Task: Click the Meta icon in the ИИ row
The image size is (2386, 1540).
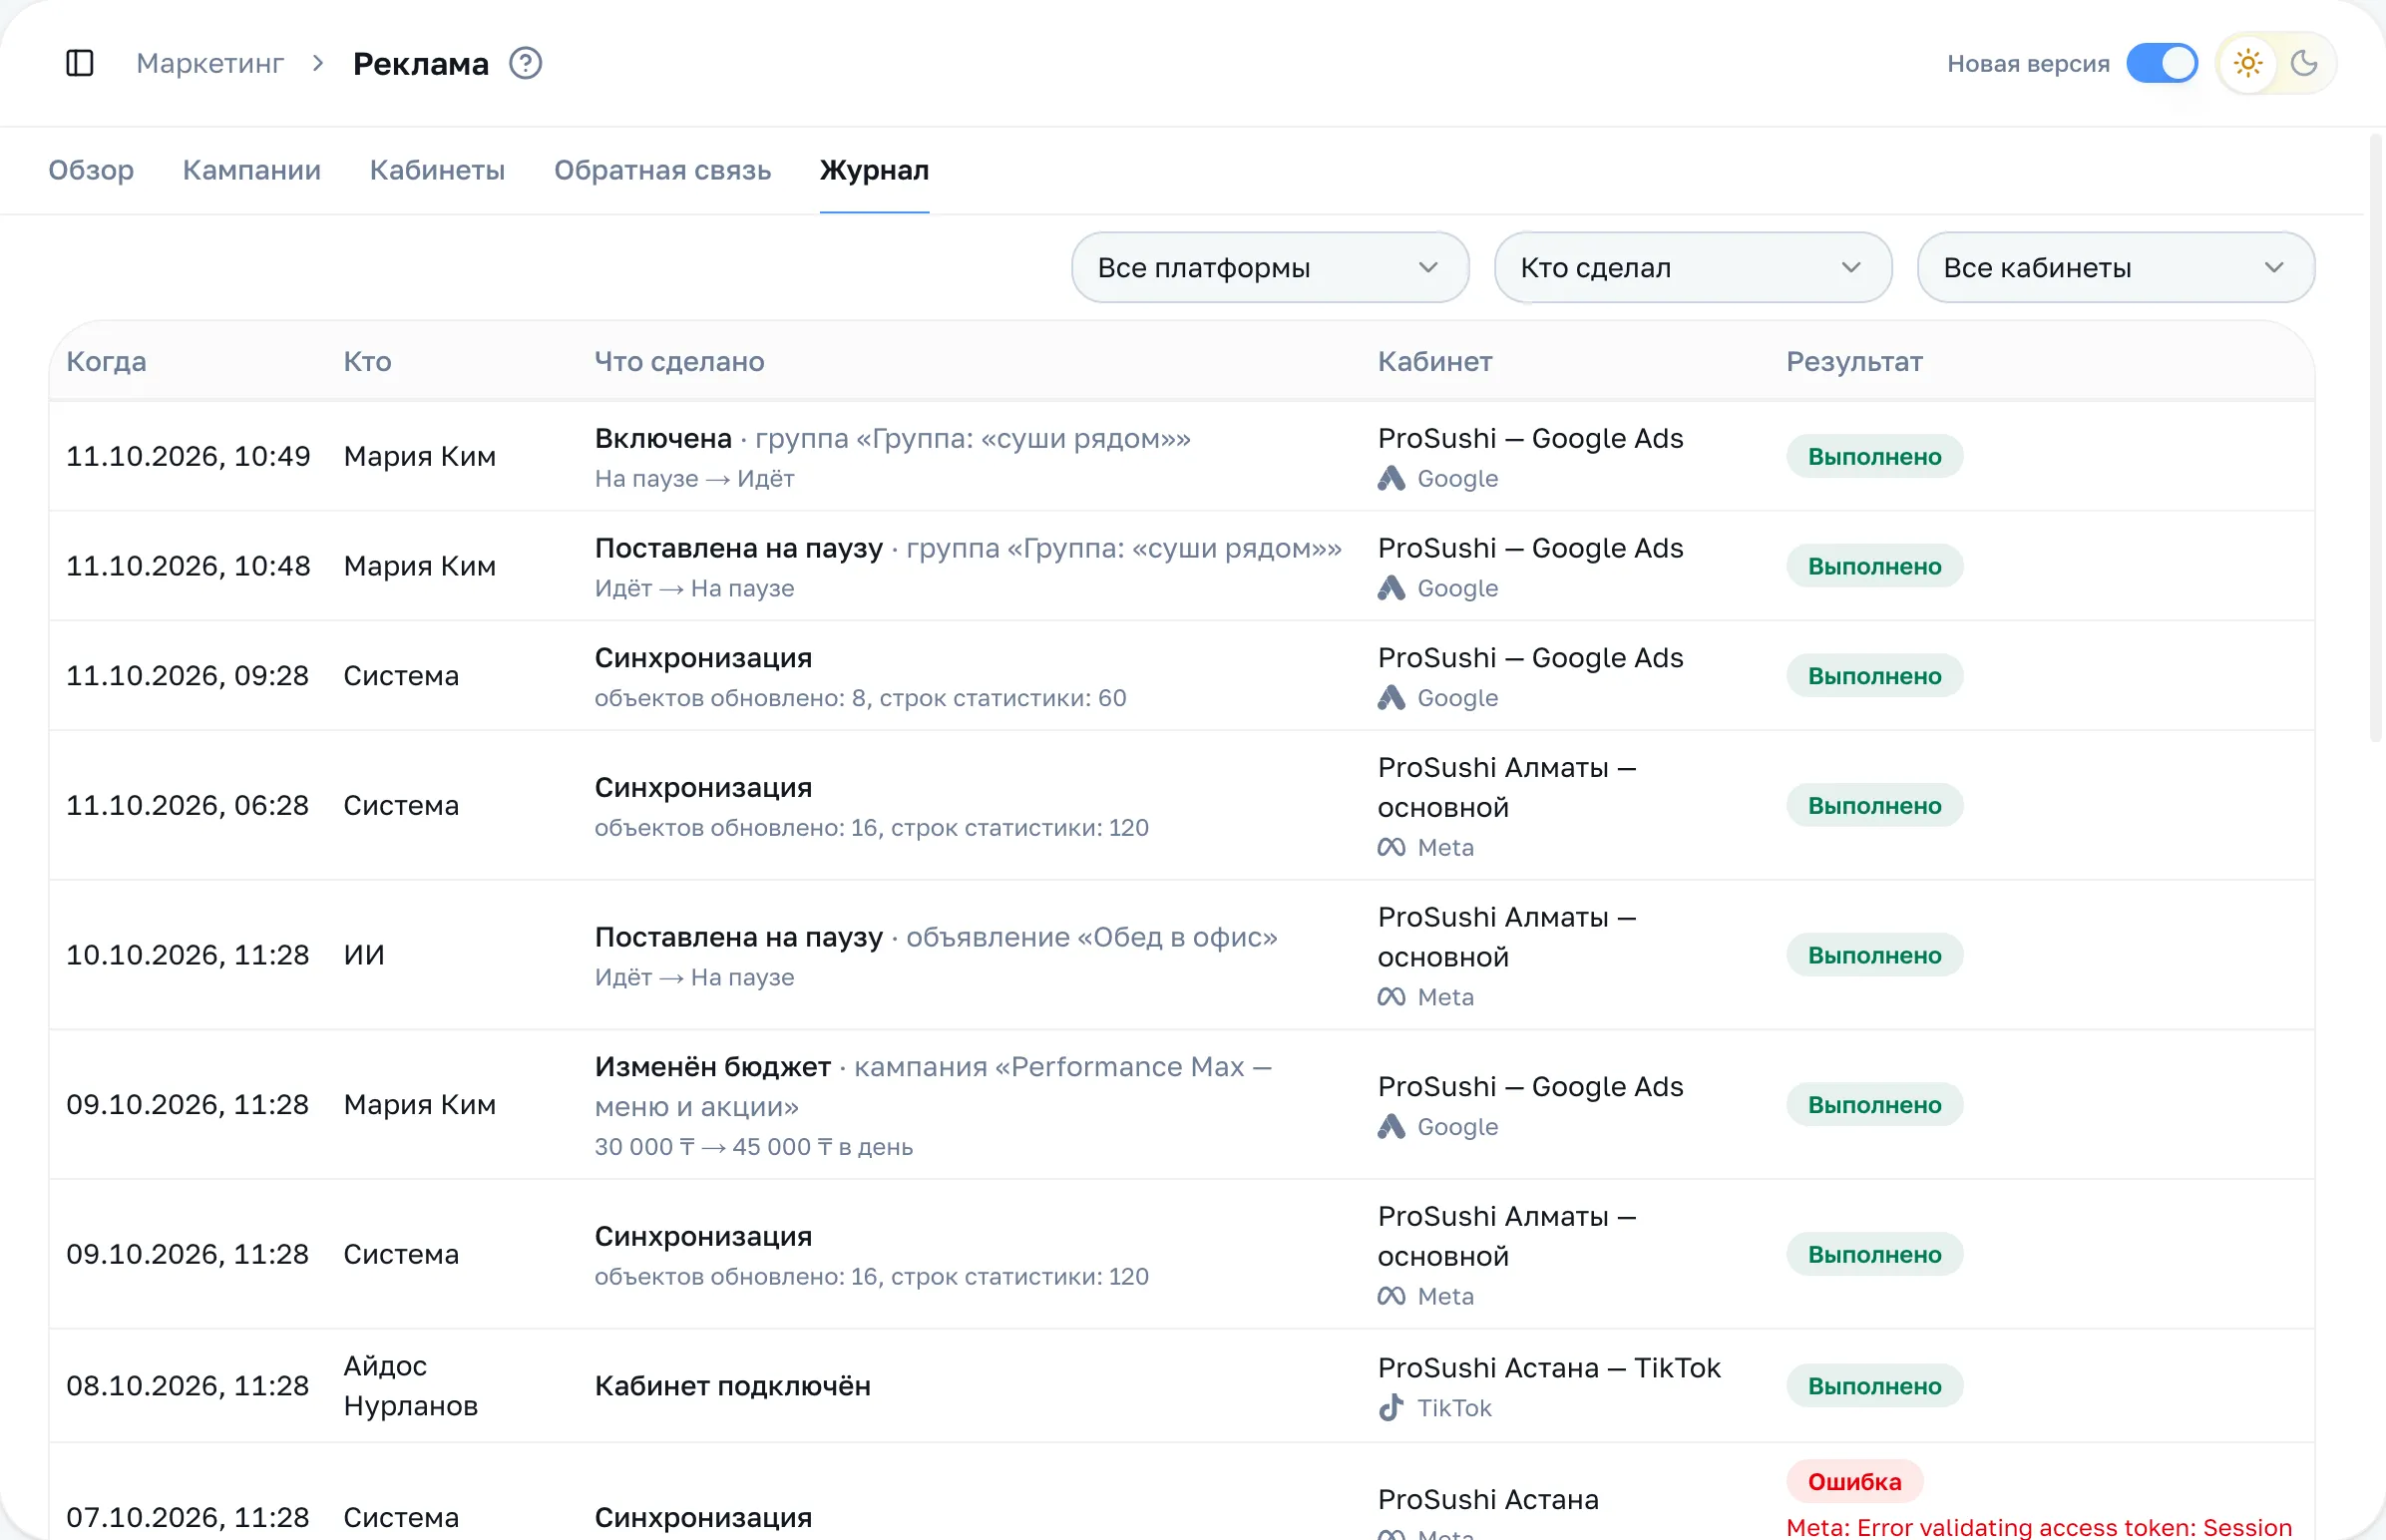Action: (x=1391, y=997)
